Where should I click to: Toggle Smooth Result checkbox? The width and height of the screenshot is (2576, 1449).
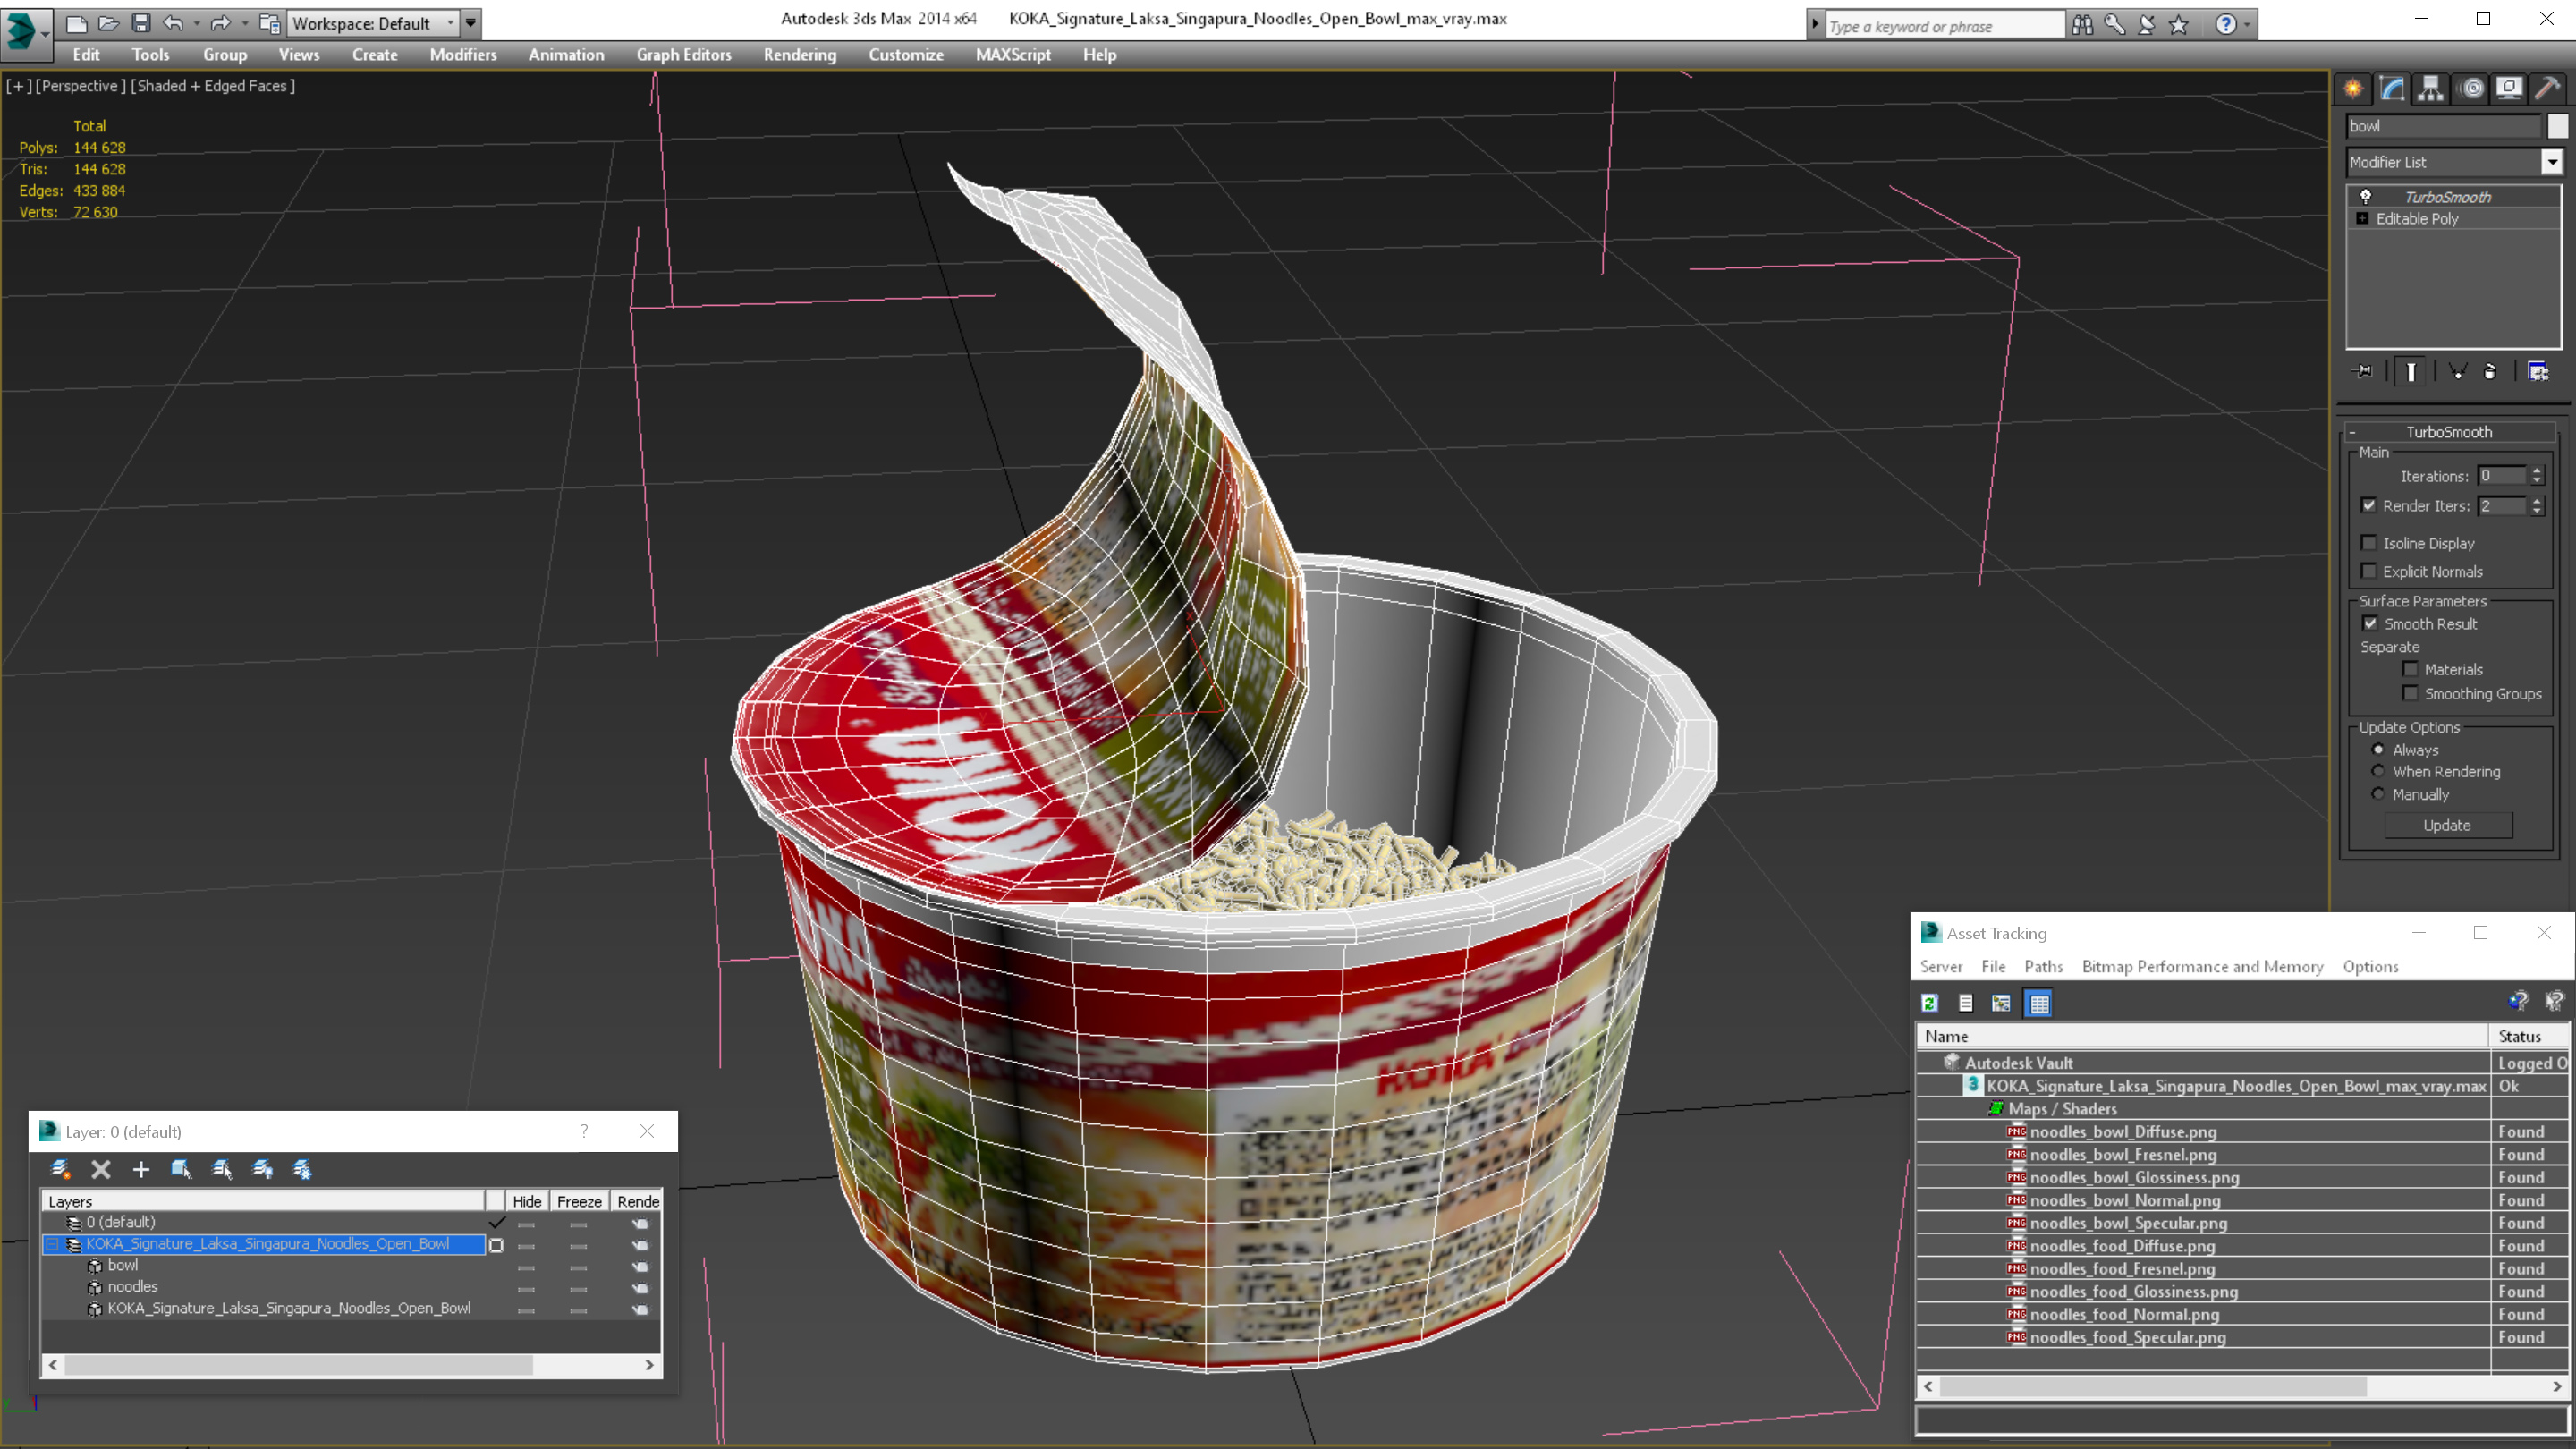coord(2371,624)
